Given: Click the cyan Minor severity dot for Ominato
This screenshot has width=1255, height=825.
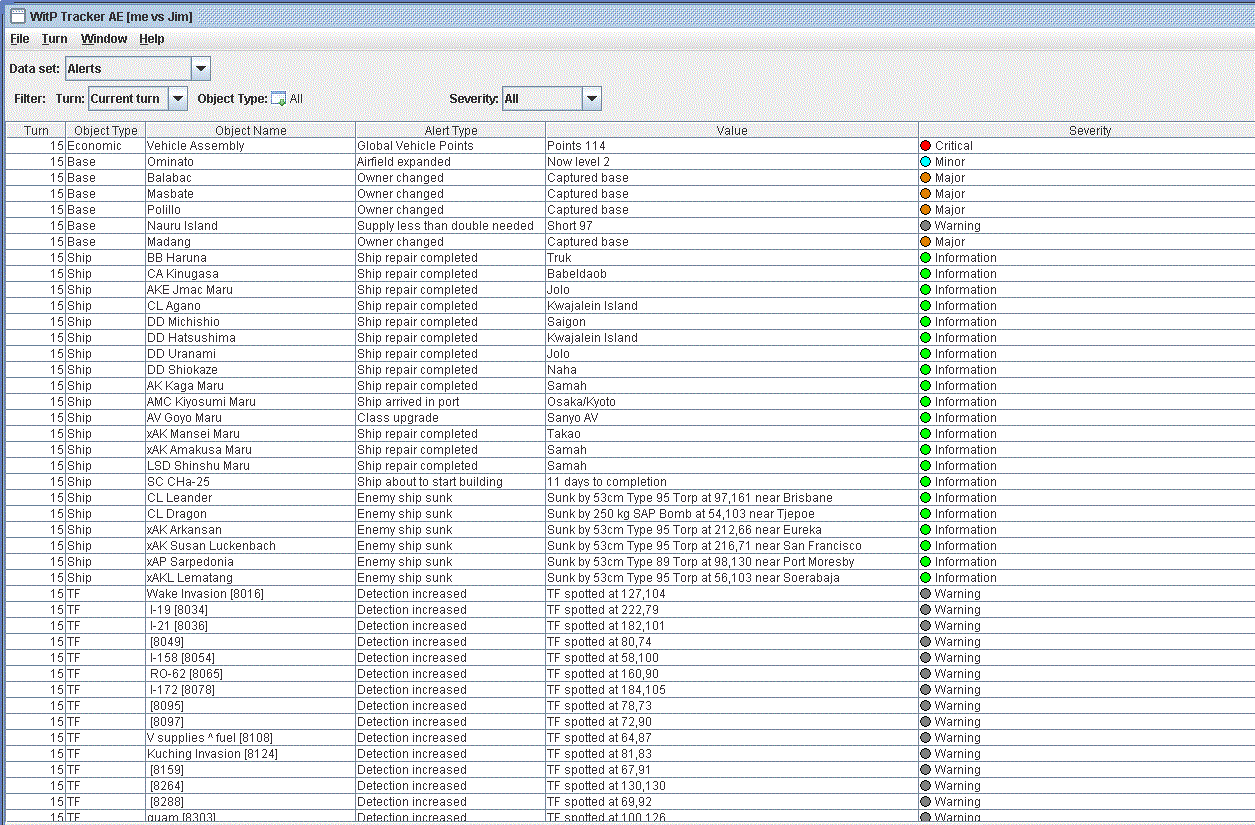Looking at the screenshot, I should pyautogui.click(x=925, y=162).
